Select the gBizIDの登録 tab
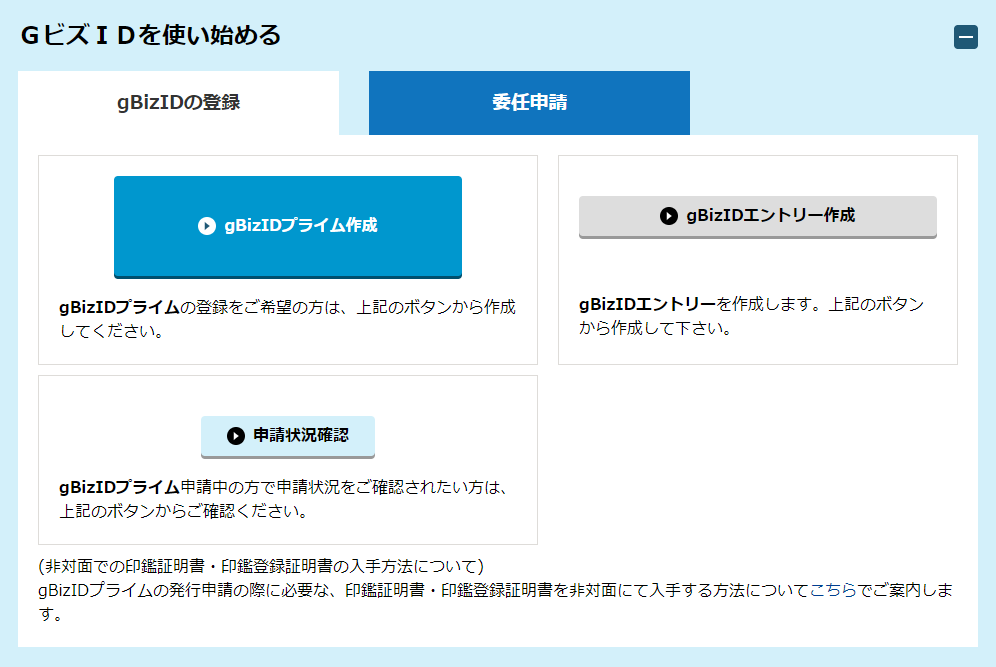Screen dimensions: 996x667 [x=178, y=101]
